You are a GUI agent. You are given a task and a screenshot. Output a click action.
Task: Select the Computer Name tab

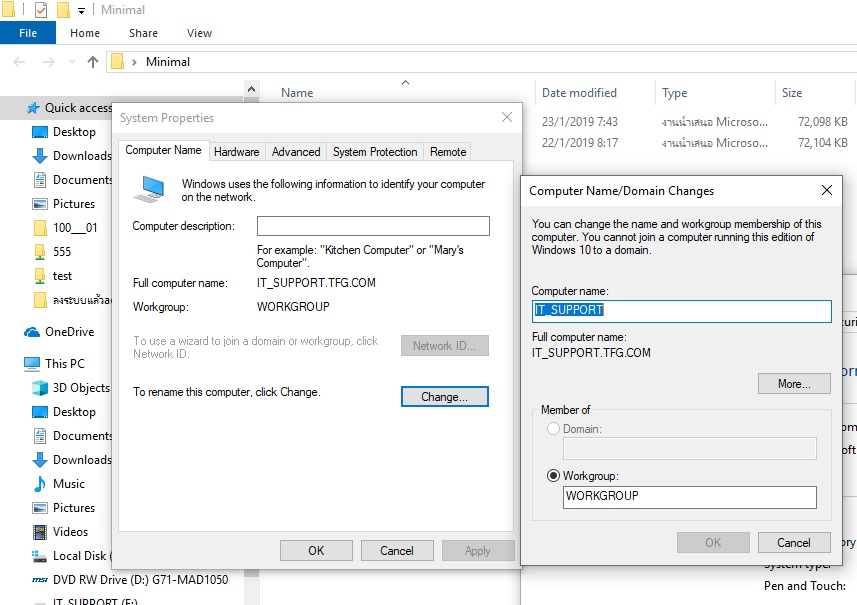point(163,150)
